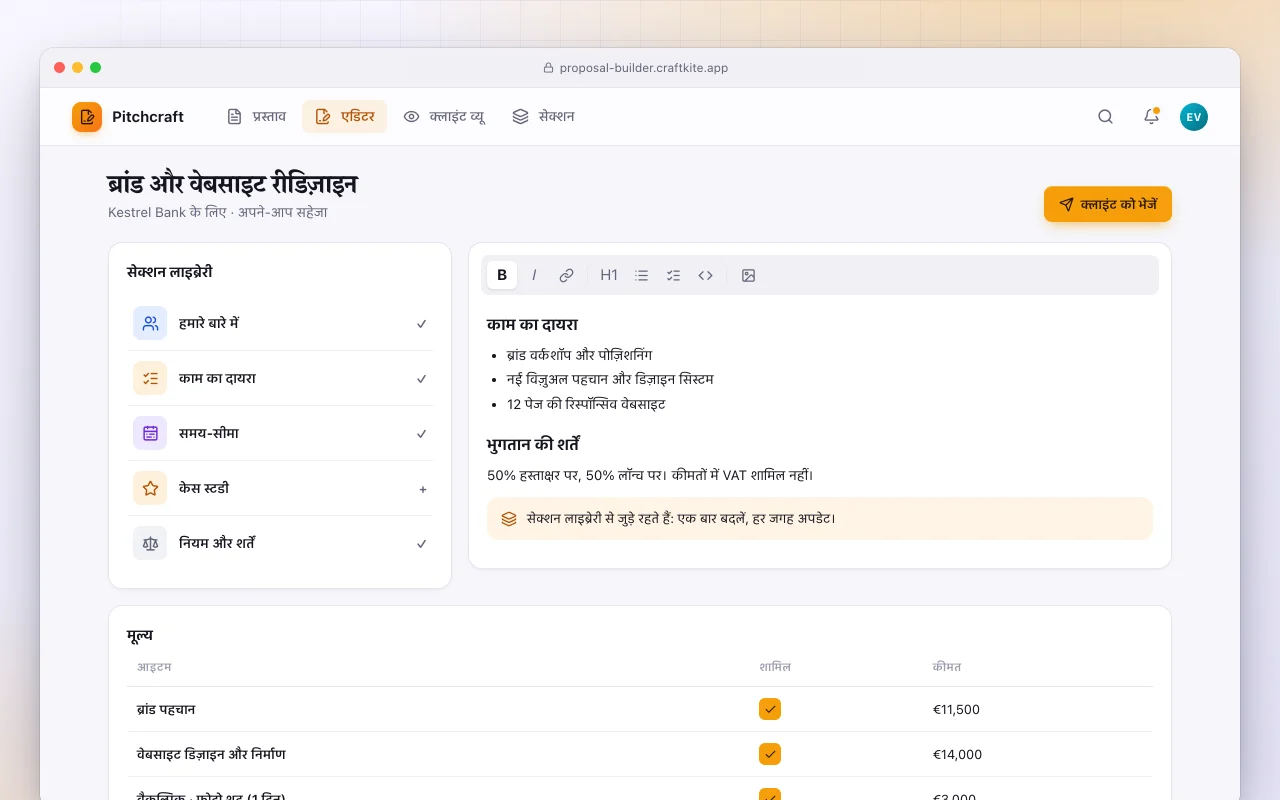Switch to the एडिटर tab
This screenshot has width=1280, height=800.
(344, 117)
